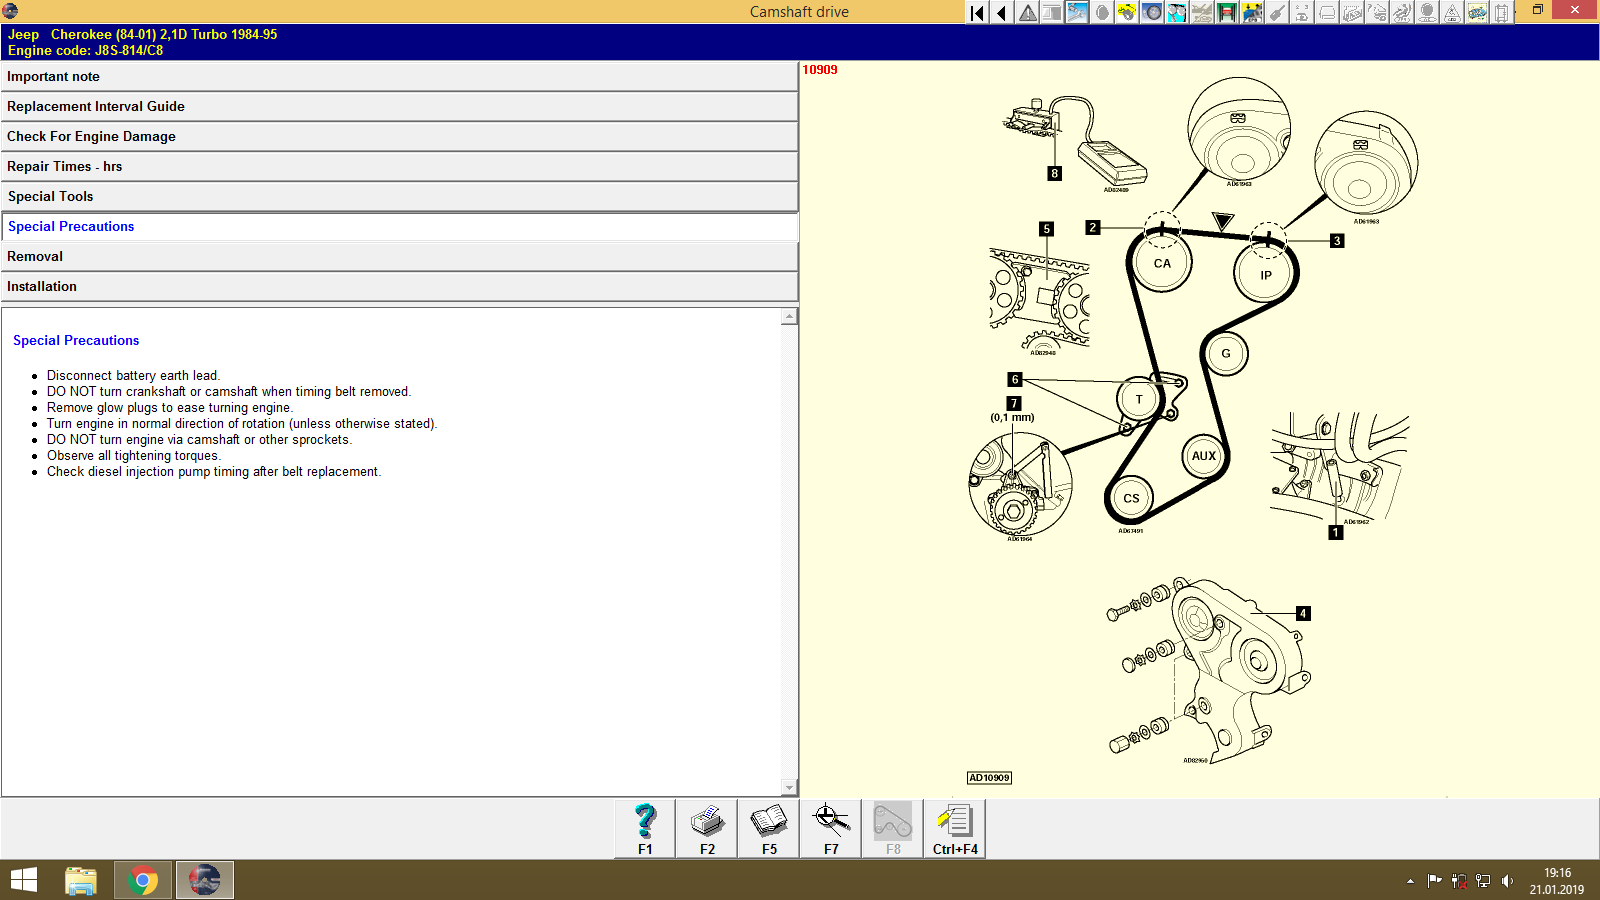This screenshot has height=900, width=1600.
Task: Open the manual with the F5 book icon
Action: [768, 825]
